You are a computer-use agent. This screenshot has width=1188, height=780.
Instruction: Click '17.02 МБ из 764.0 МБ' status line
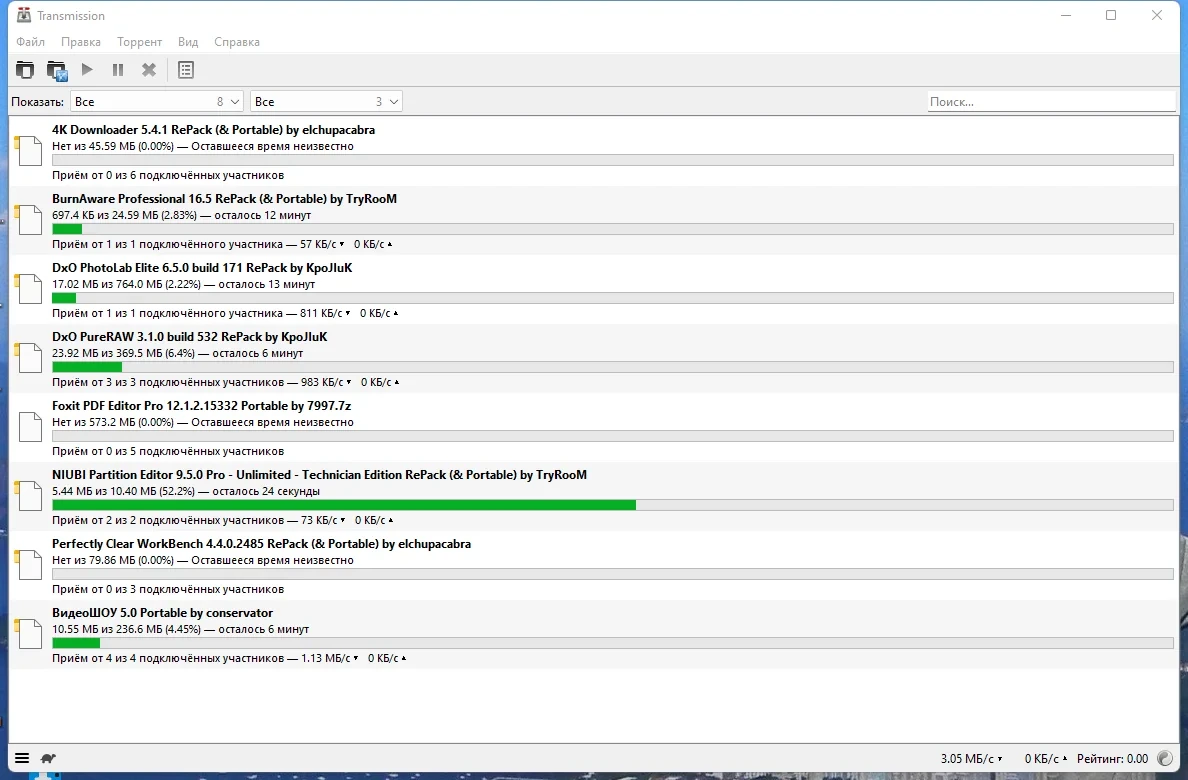(x=183, y=284)
